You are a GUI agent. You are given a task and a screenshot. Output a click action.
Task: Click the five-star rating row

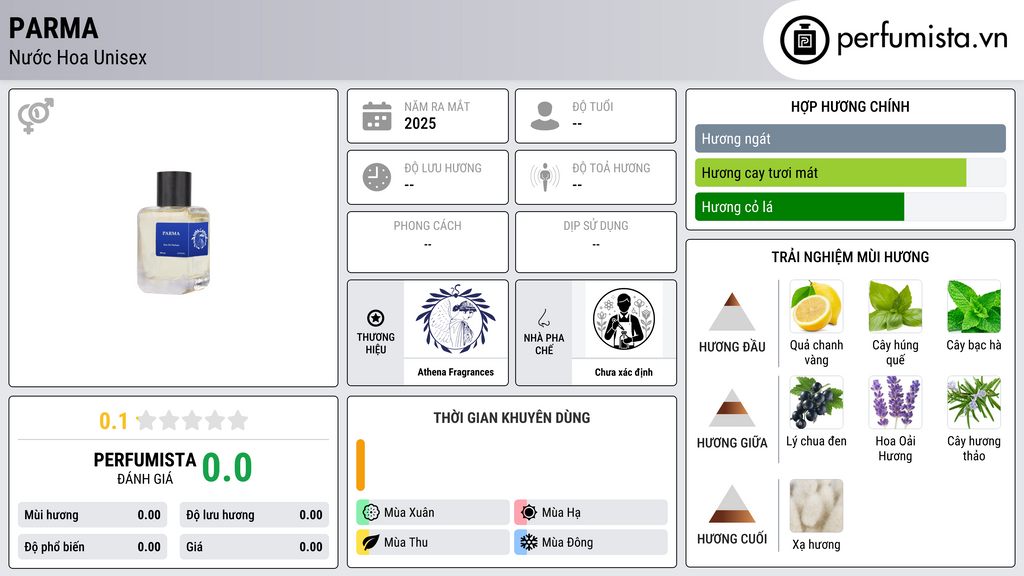tap(193, 420)
